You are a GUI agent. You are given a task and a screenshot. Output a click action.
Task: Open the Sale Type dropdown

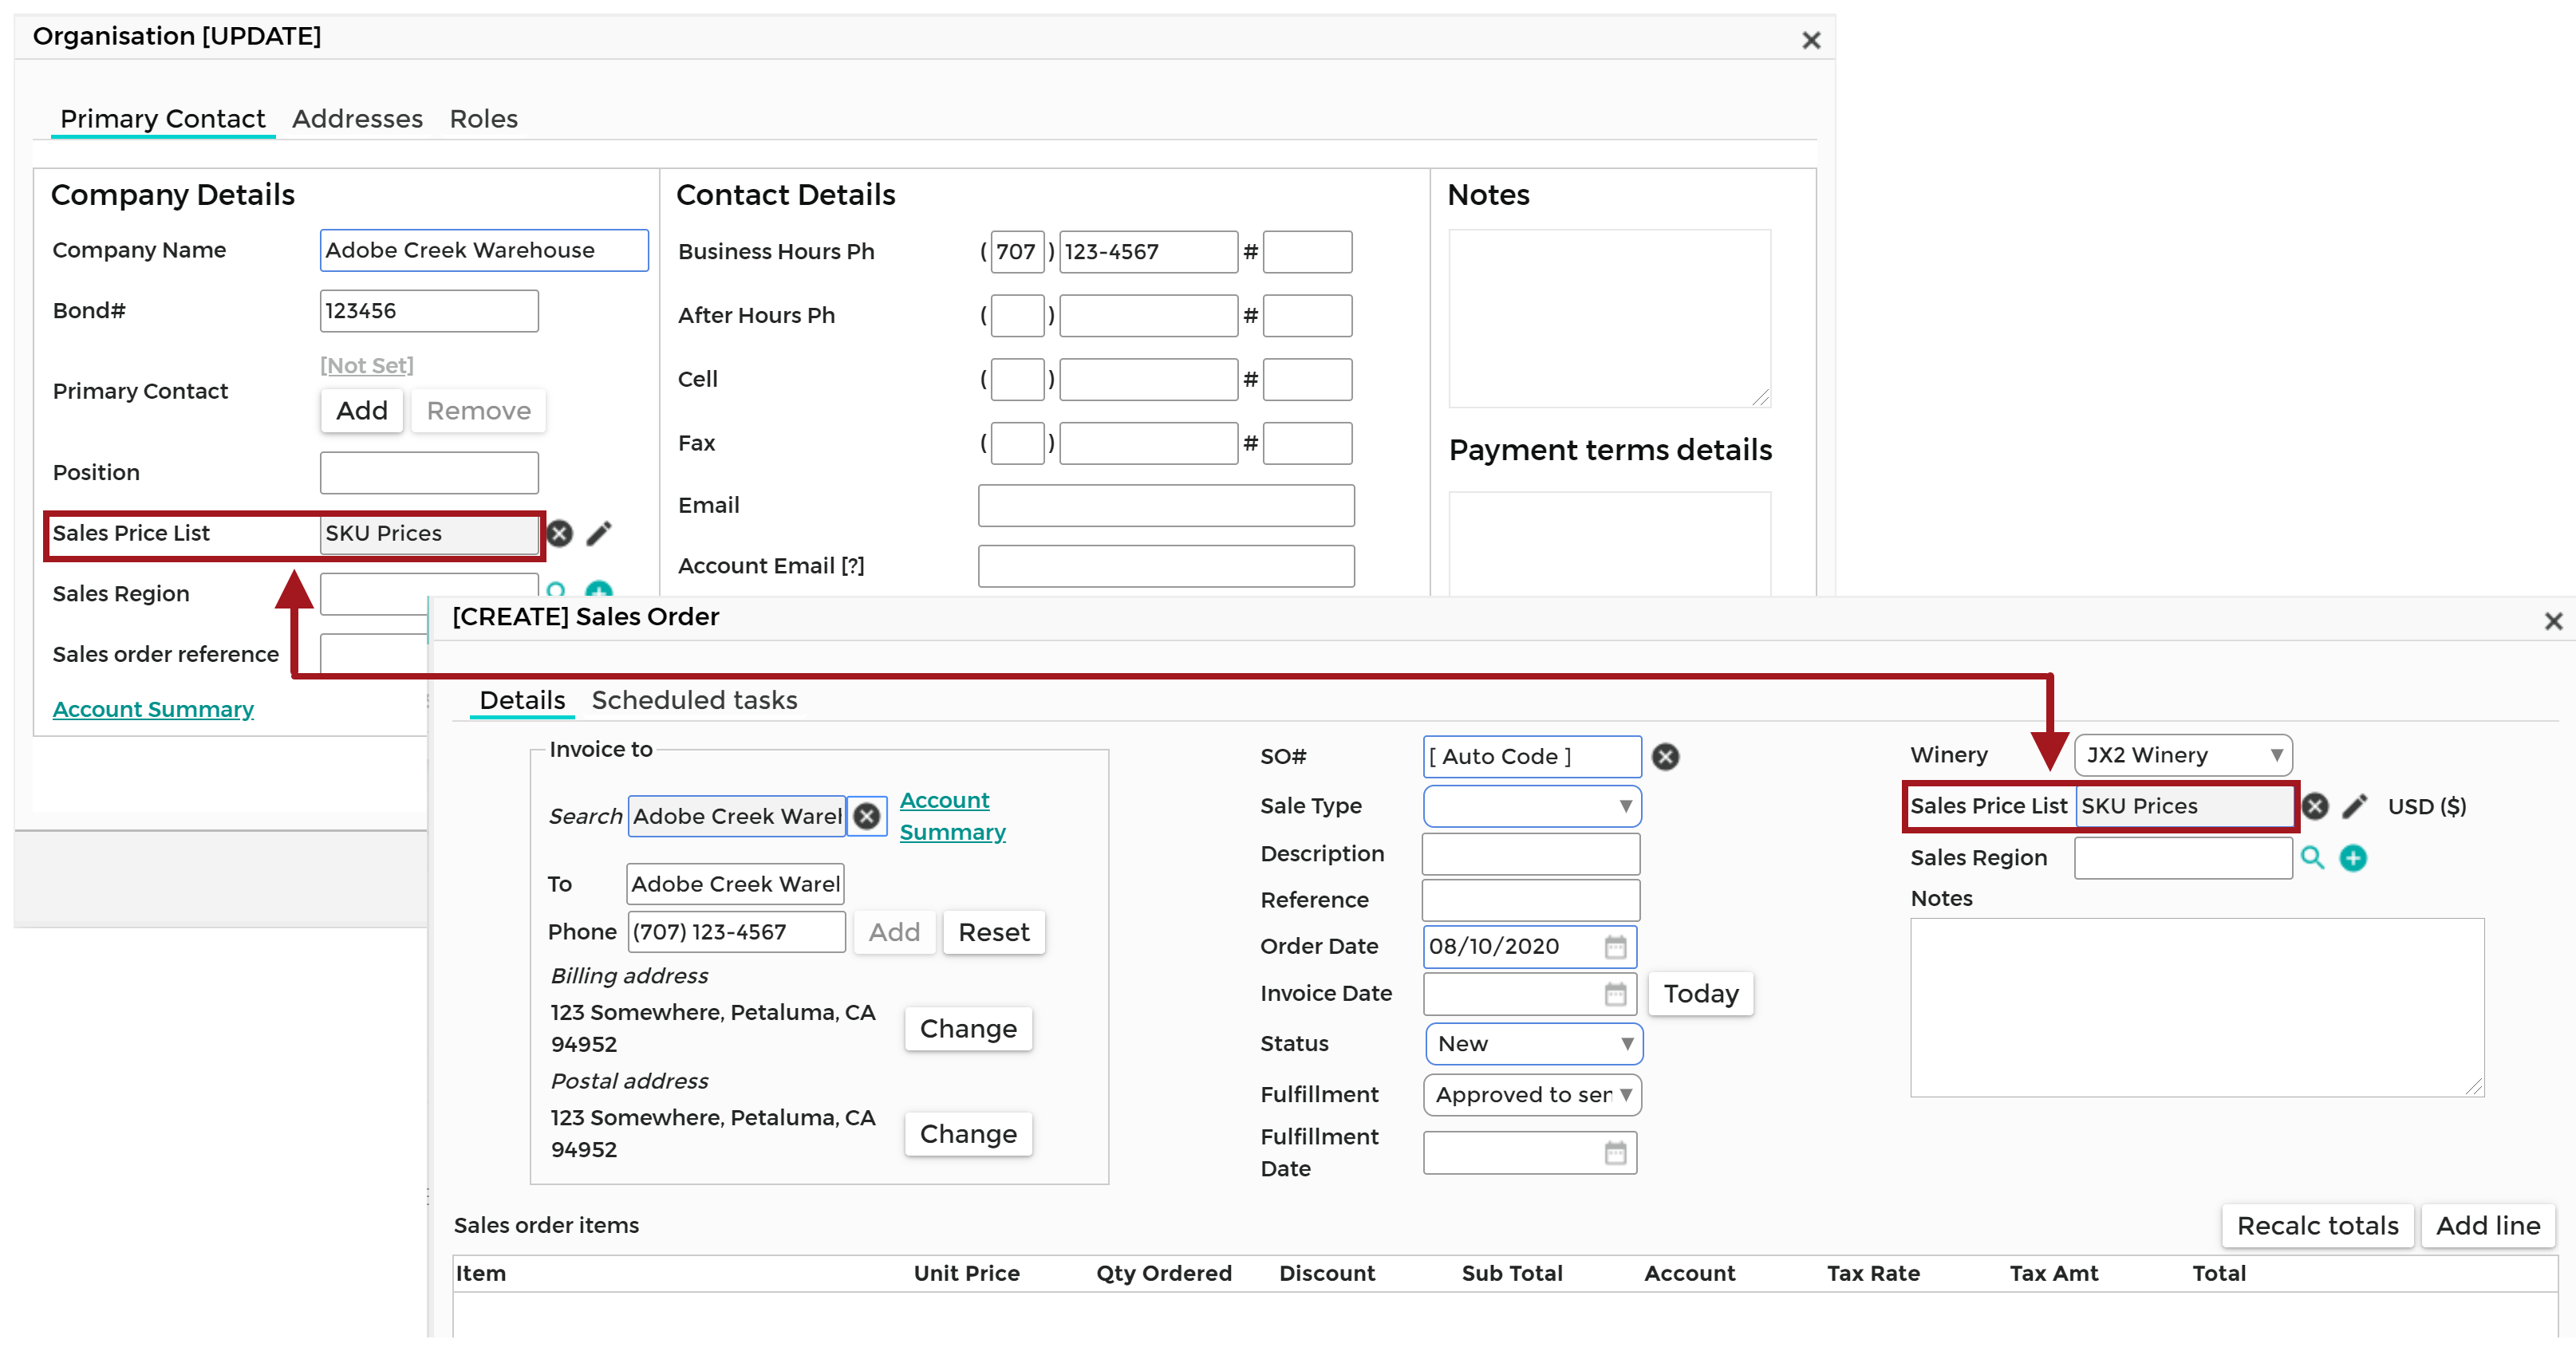pyautogui.click(x=1532, y=806)
